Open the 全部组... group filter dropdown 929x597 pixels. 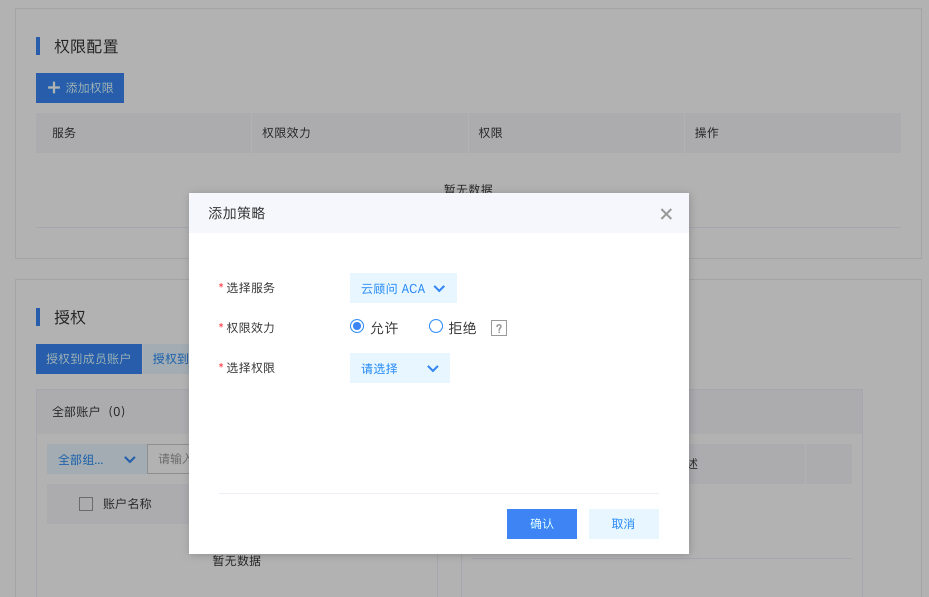click(x=96, y=460)
